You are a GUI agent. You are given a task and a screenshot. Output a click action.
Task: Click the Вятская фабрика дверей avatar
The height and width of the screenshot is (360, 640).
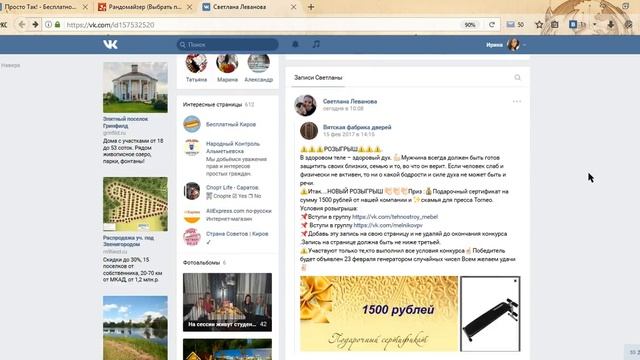point(309,131)
